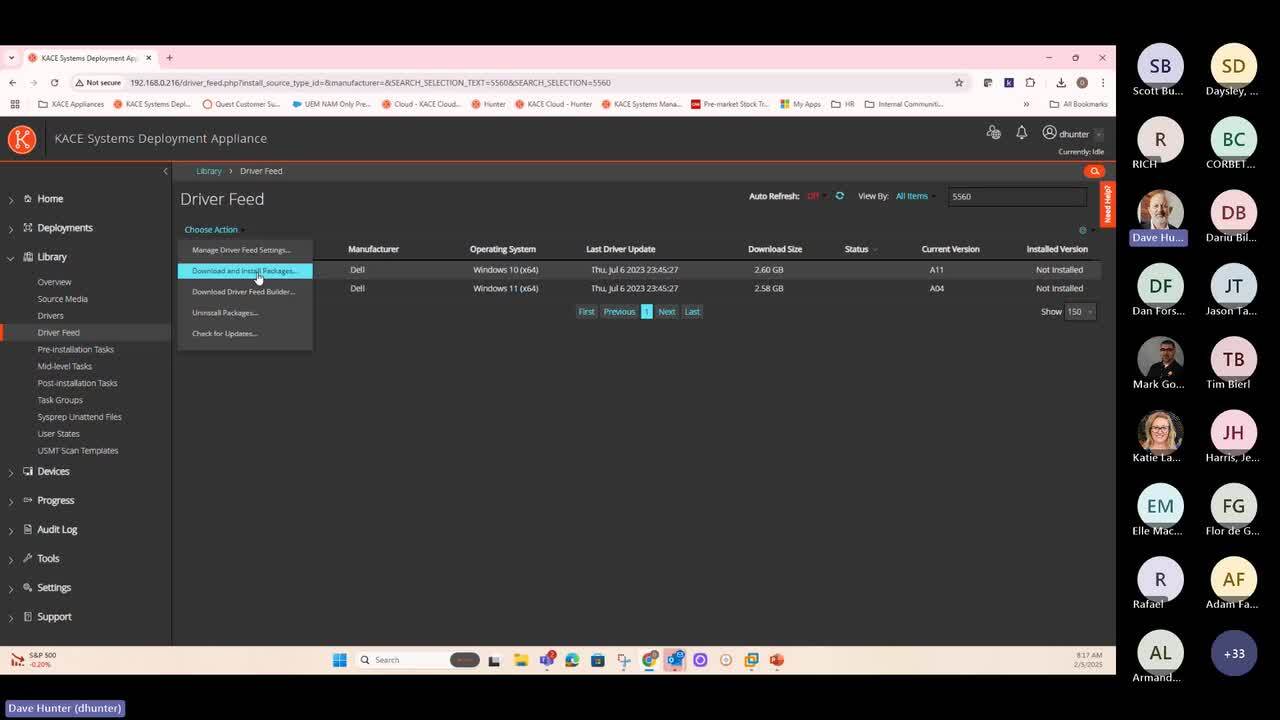
Task: Open Post-installation Tasks
Action: (x=77, y=383)
